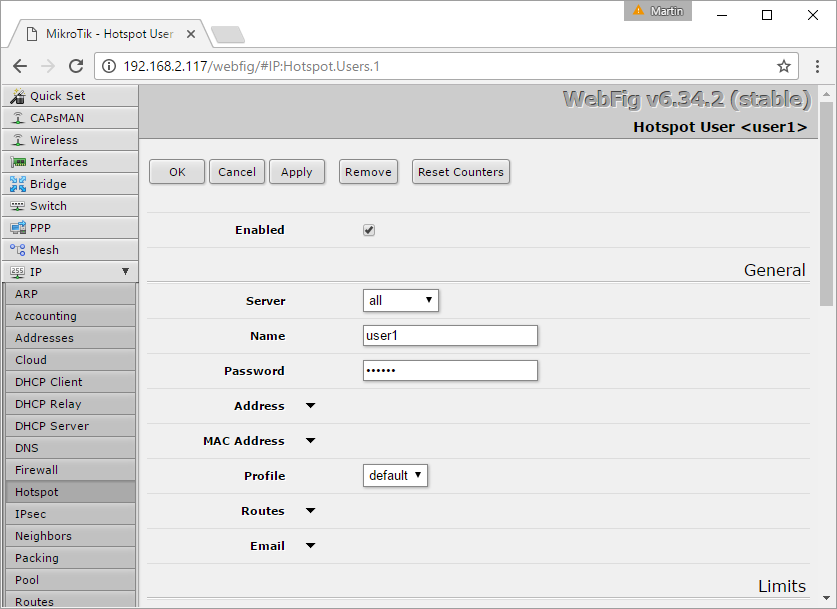837x609 pixels.
Task: Click the CAPsMAN antenna icon
Action: pos(18,118)
